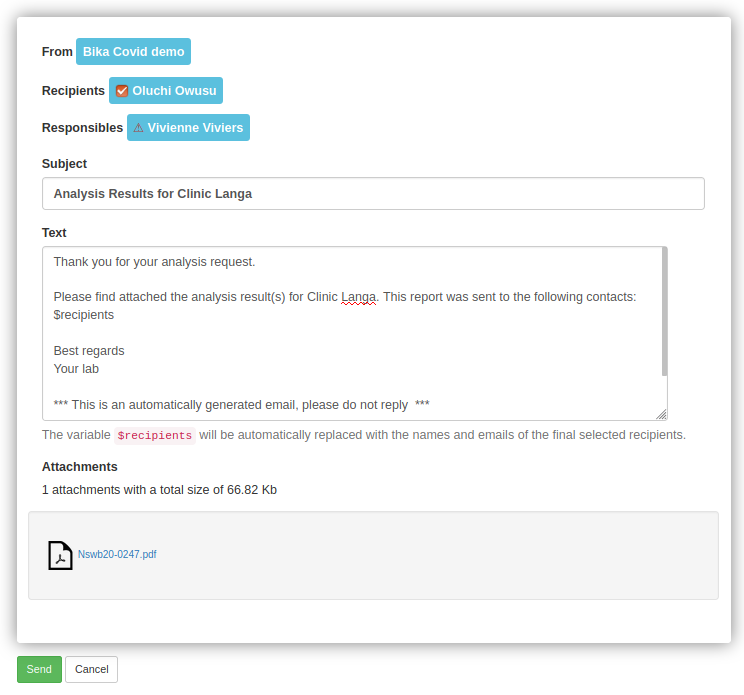Focus the Subject input field
744x695 pixels.
point(372,194)
